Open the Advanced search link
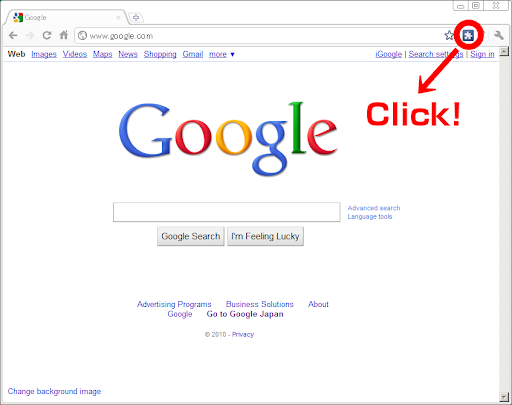 pyautogui.click(x=374, y=208)
